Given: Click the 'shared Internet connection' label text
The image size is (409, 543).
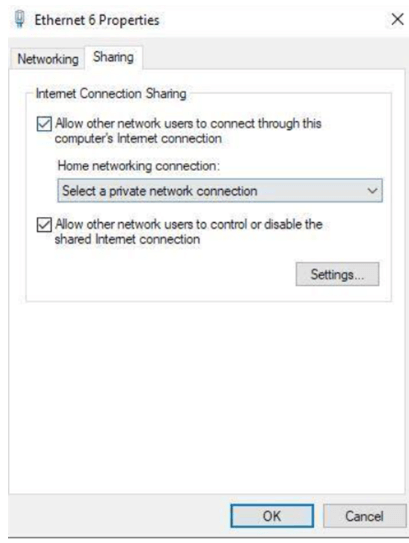Looking at the screenshot, I should (127, 239).
